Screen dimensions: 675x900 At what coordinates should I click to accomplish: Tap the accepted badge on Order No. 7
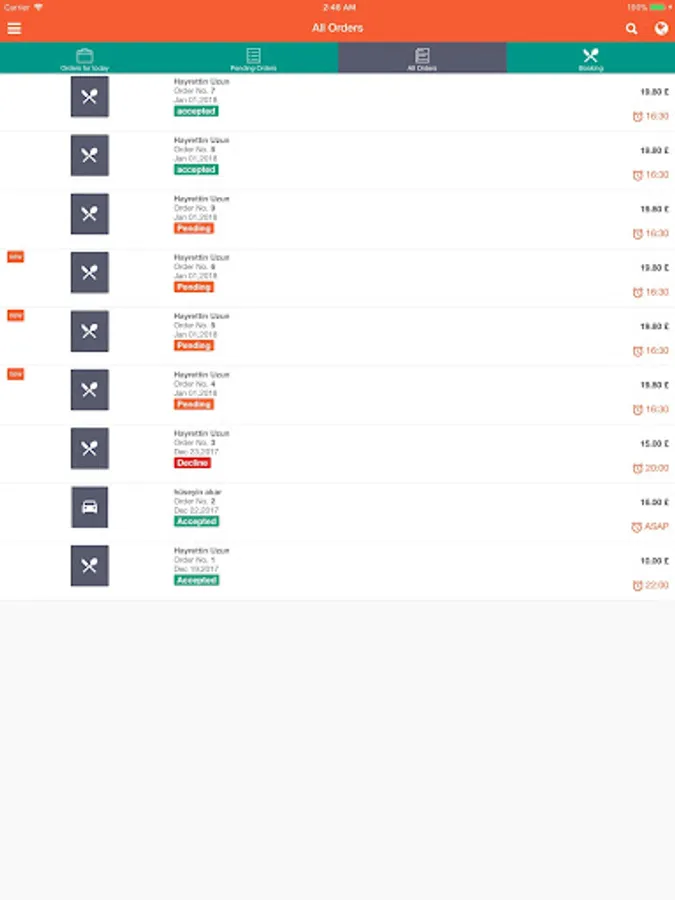(x=196, y=111)
